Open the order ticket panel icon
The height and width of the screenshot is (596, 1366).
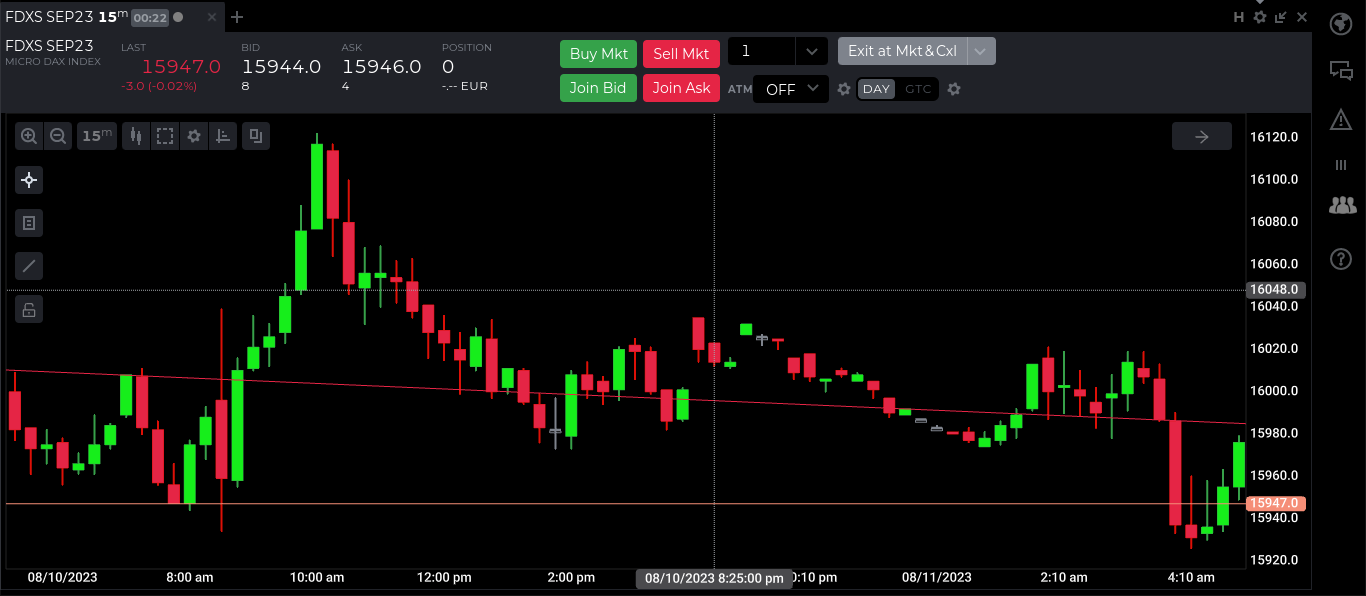[x=29, y=223]
